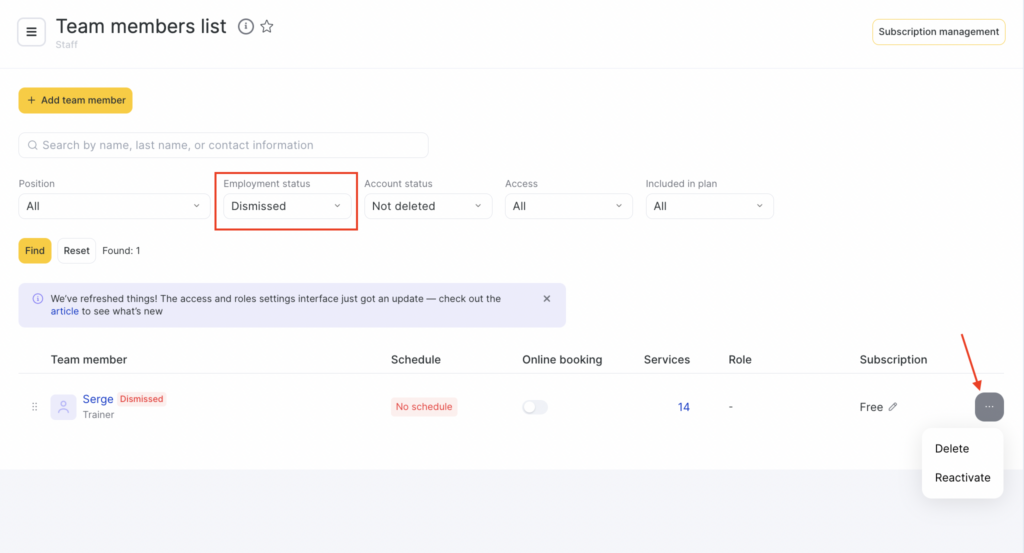Click the Add team member button
This screenshot has height=553, width=1024.
point(75,100)
